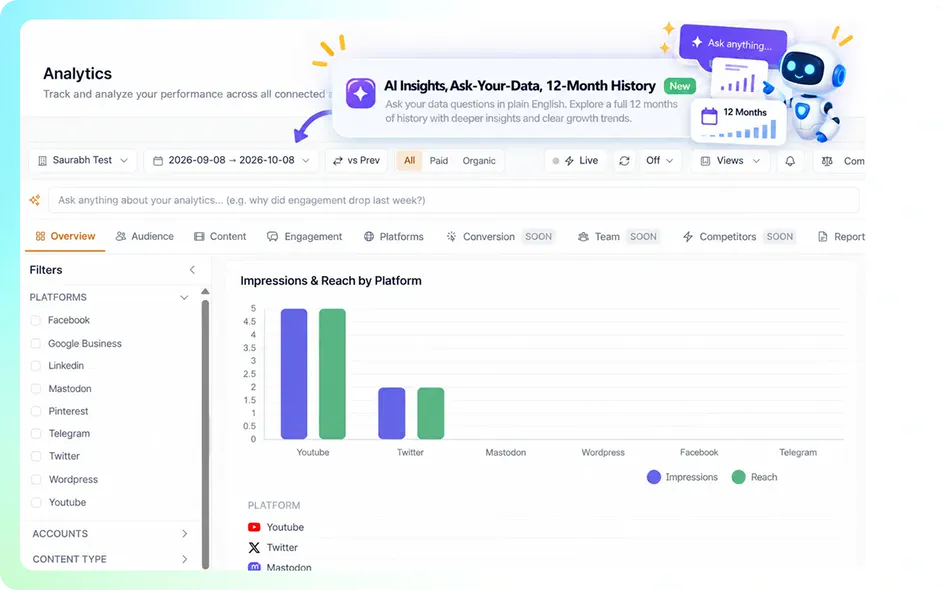Click the Filters panel vertical scrollbar

click(x=205, y=433)
